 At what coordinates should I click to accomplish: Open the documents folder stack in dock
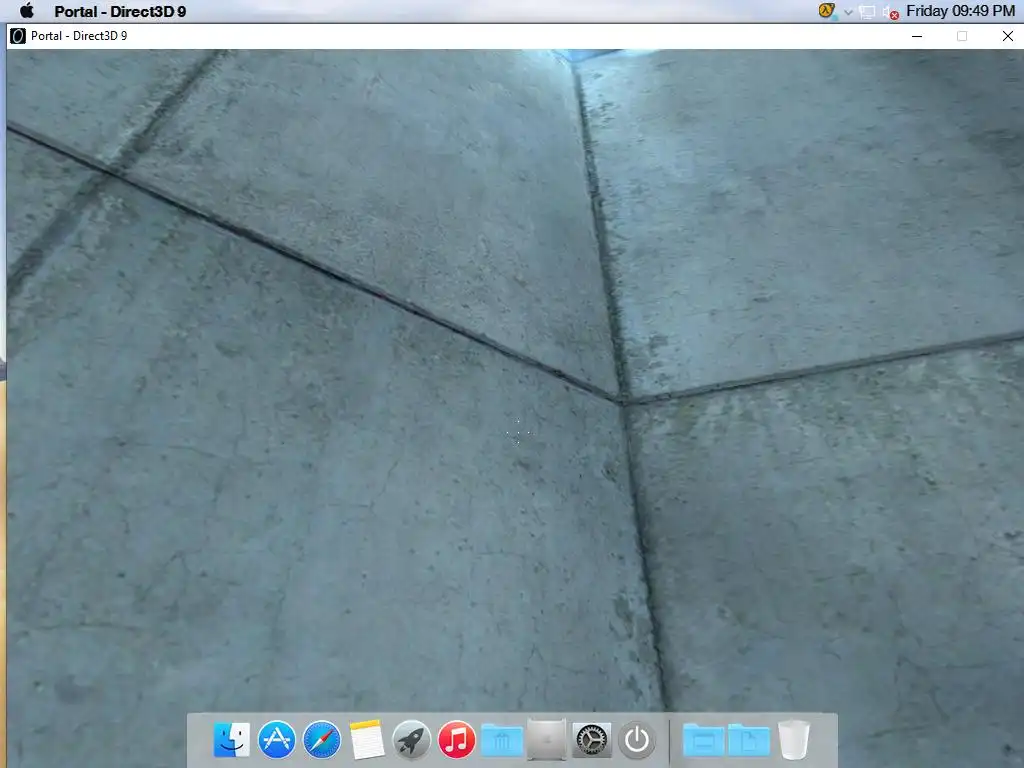pos(748,740)
